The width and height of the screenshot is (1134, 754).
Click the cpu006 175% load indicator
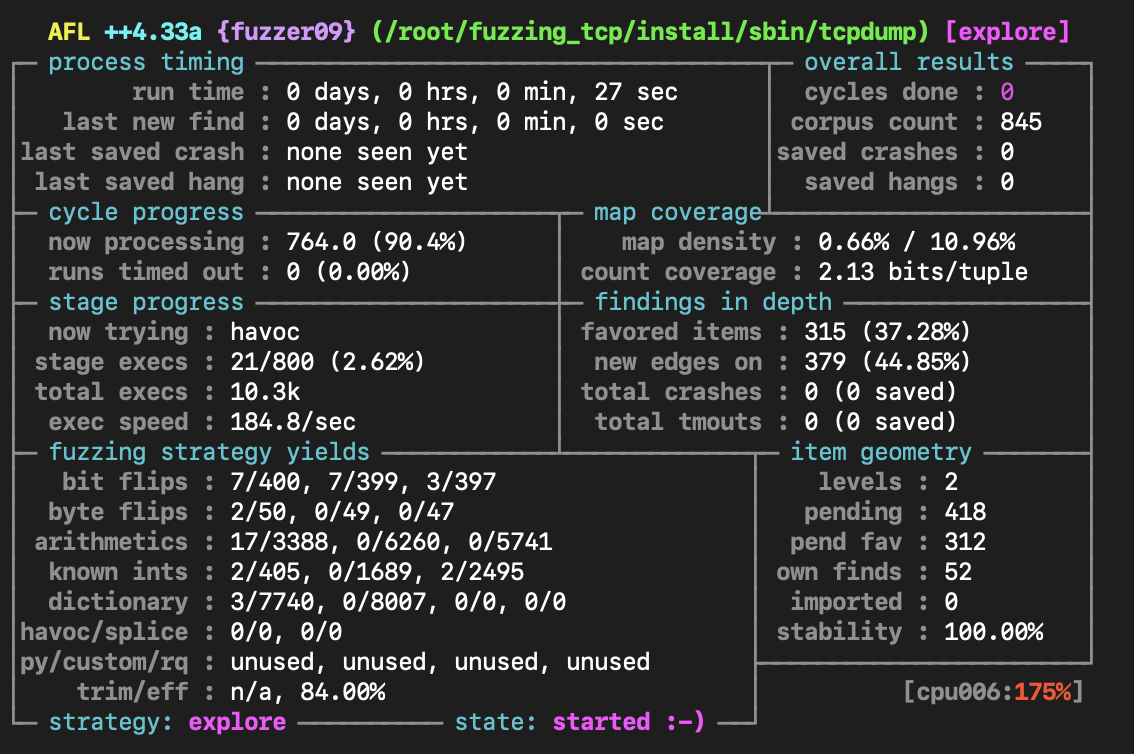click(993, 693)
